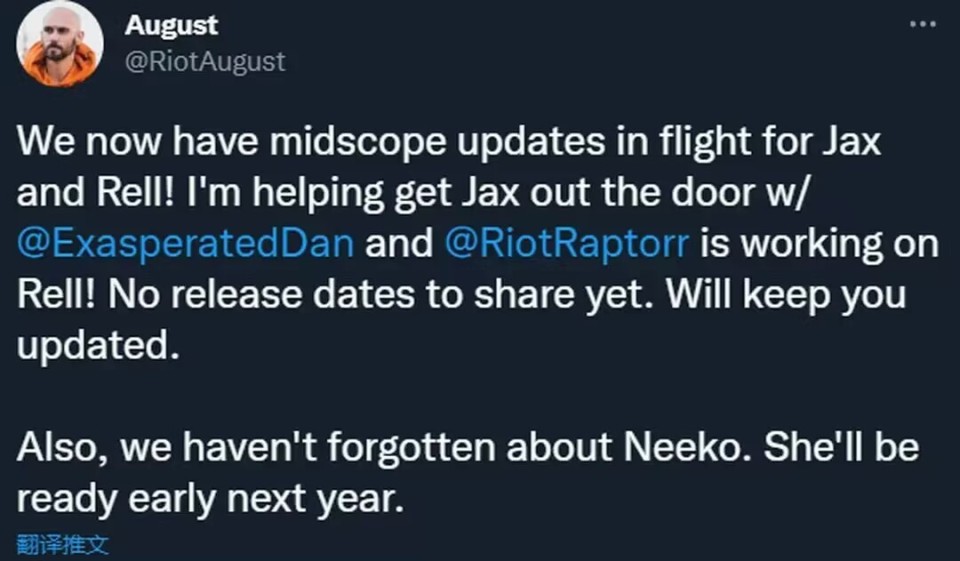Open the tweet's more options menu
This screenshot has width=960, height=561.
921,22
